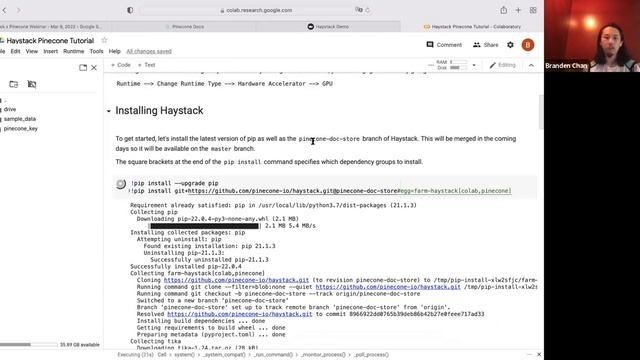
Task: Click the RAM Disk usage indicator
Action: click(x=452, y=65)
